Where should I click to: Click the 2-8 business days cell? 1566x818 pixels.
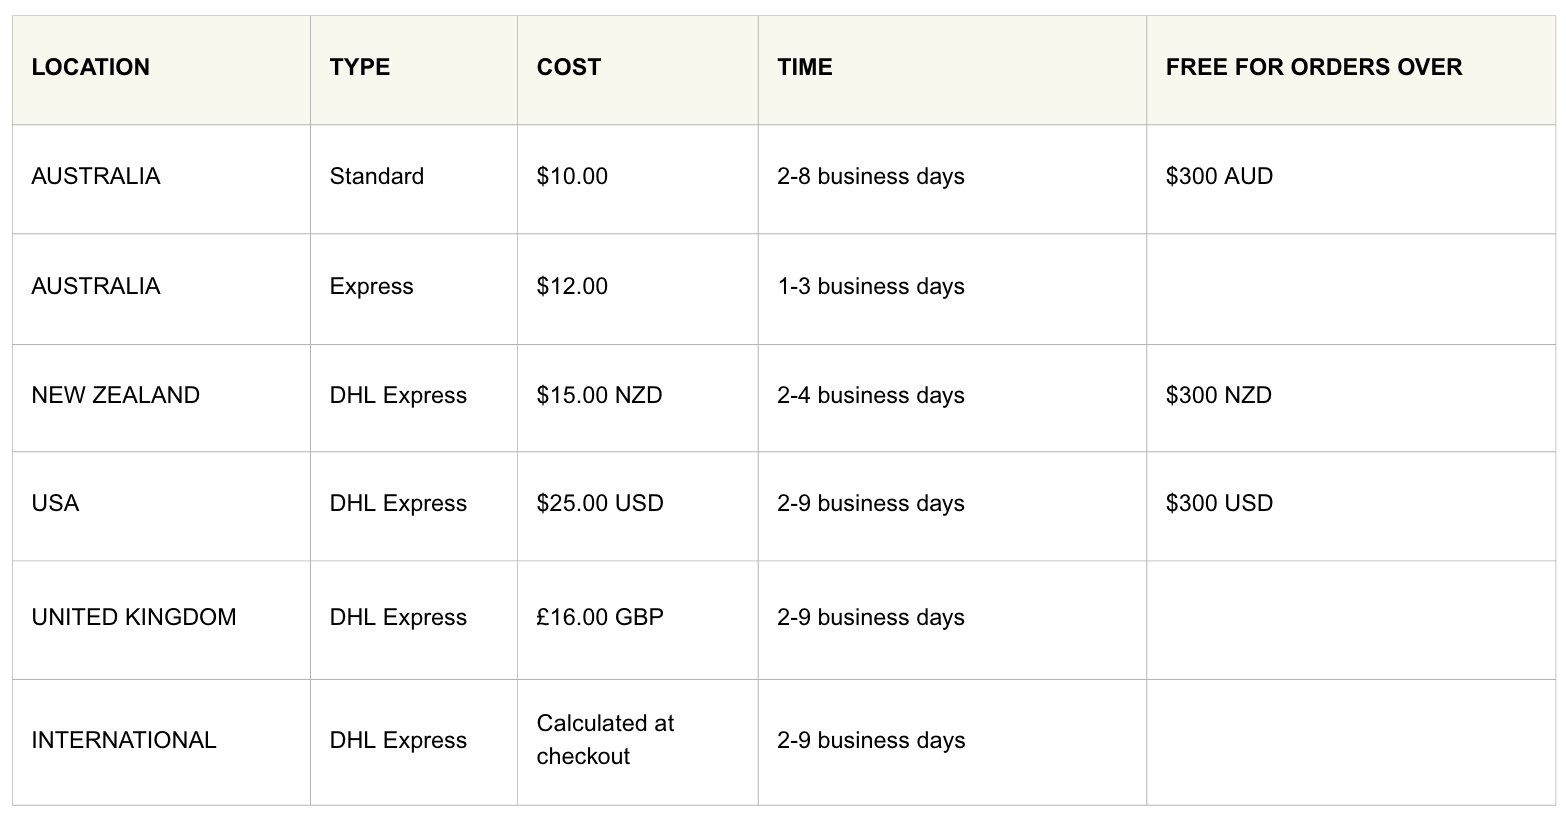tap(871, 176)
